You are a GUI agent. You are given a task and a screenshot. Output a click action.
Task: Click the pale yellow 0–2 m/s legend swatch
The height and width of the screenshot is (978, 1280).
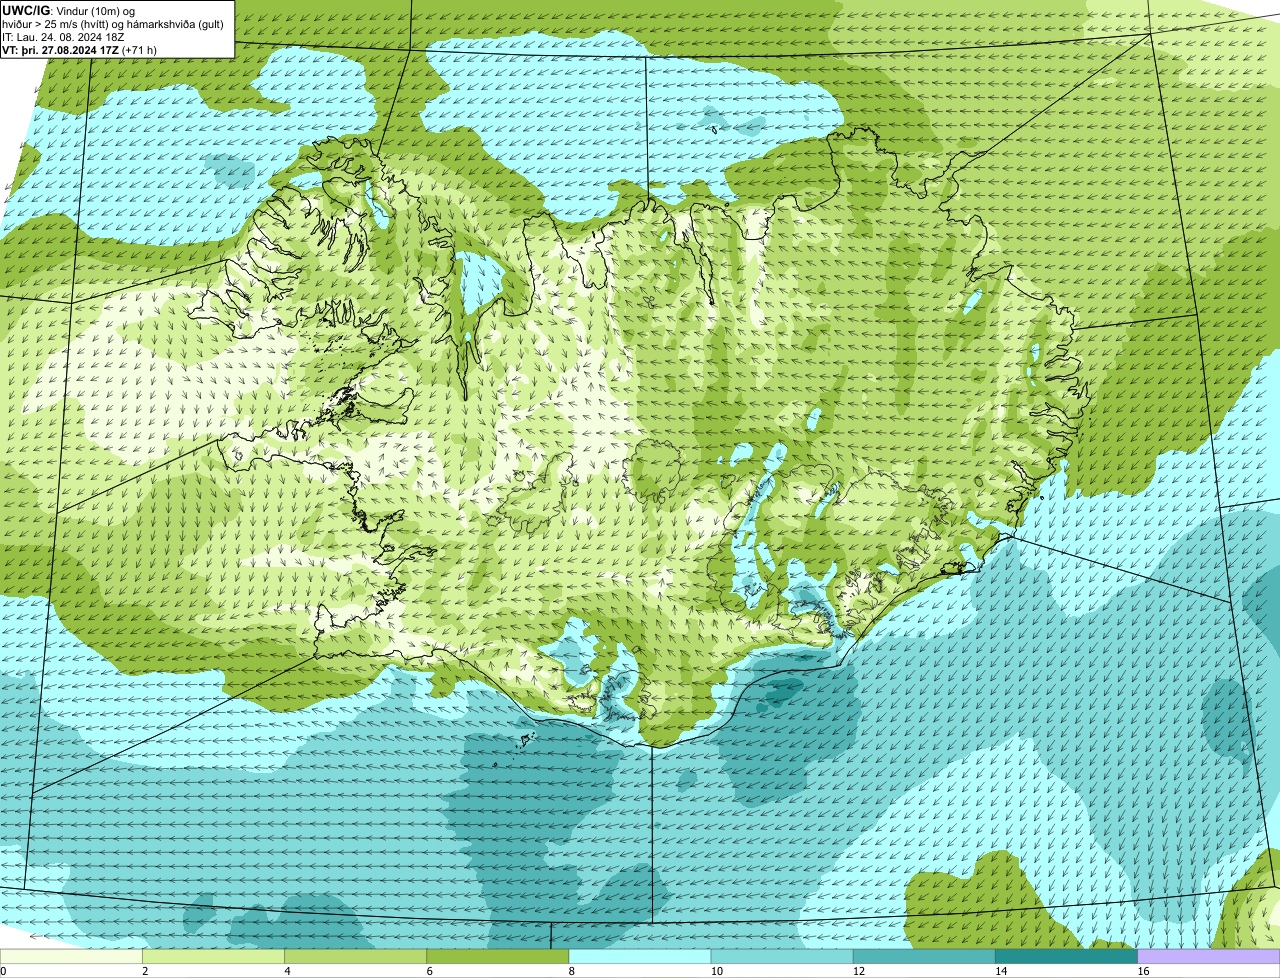(x=71, y=956)
